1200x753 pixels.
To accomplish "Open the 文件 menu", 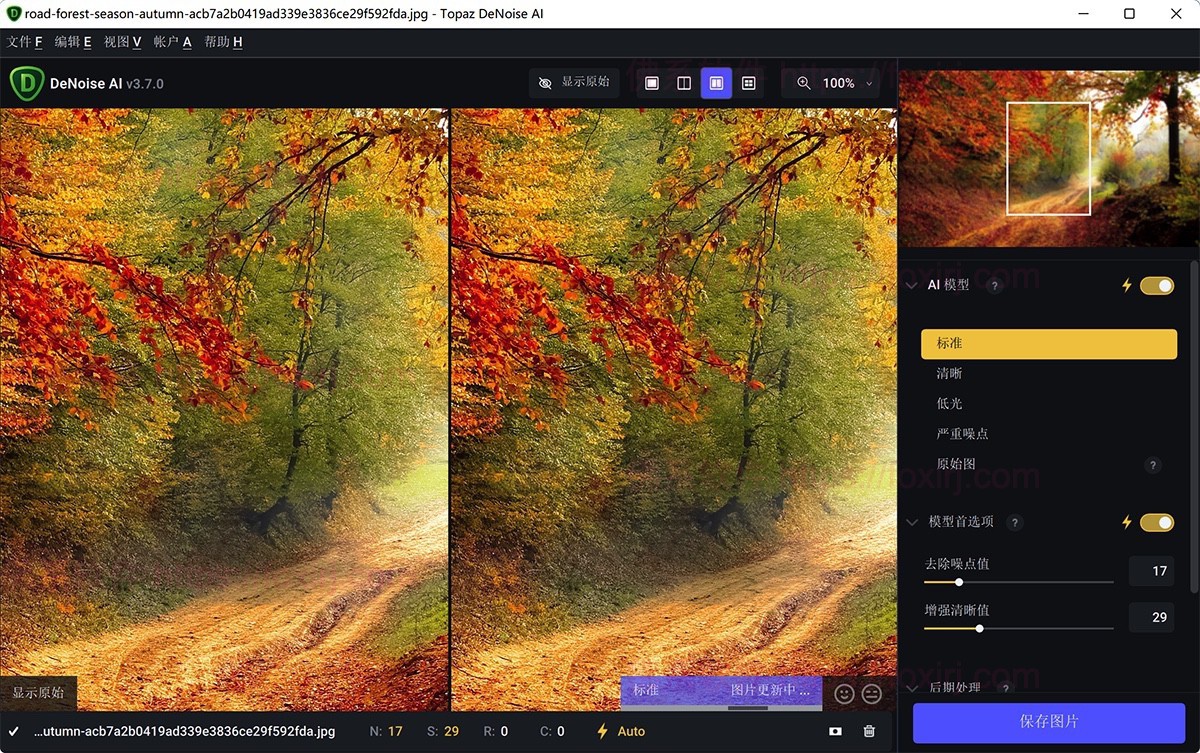I will tap(25, 42).
